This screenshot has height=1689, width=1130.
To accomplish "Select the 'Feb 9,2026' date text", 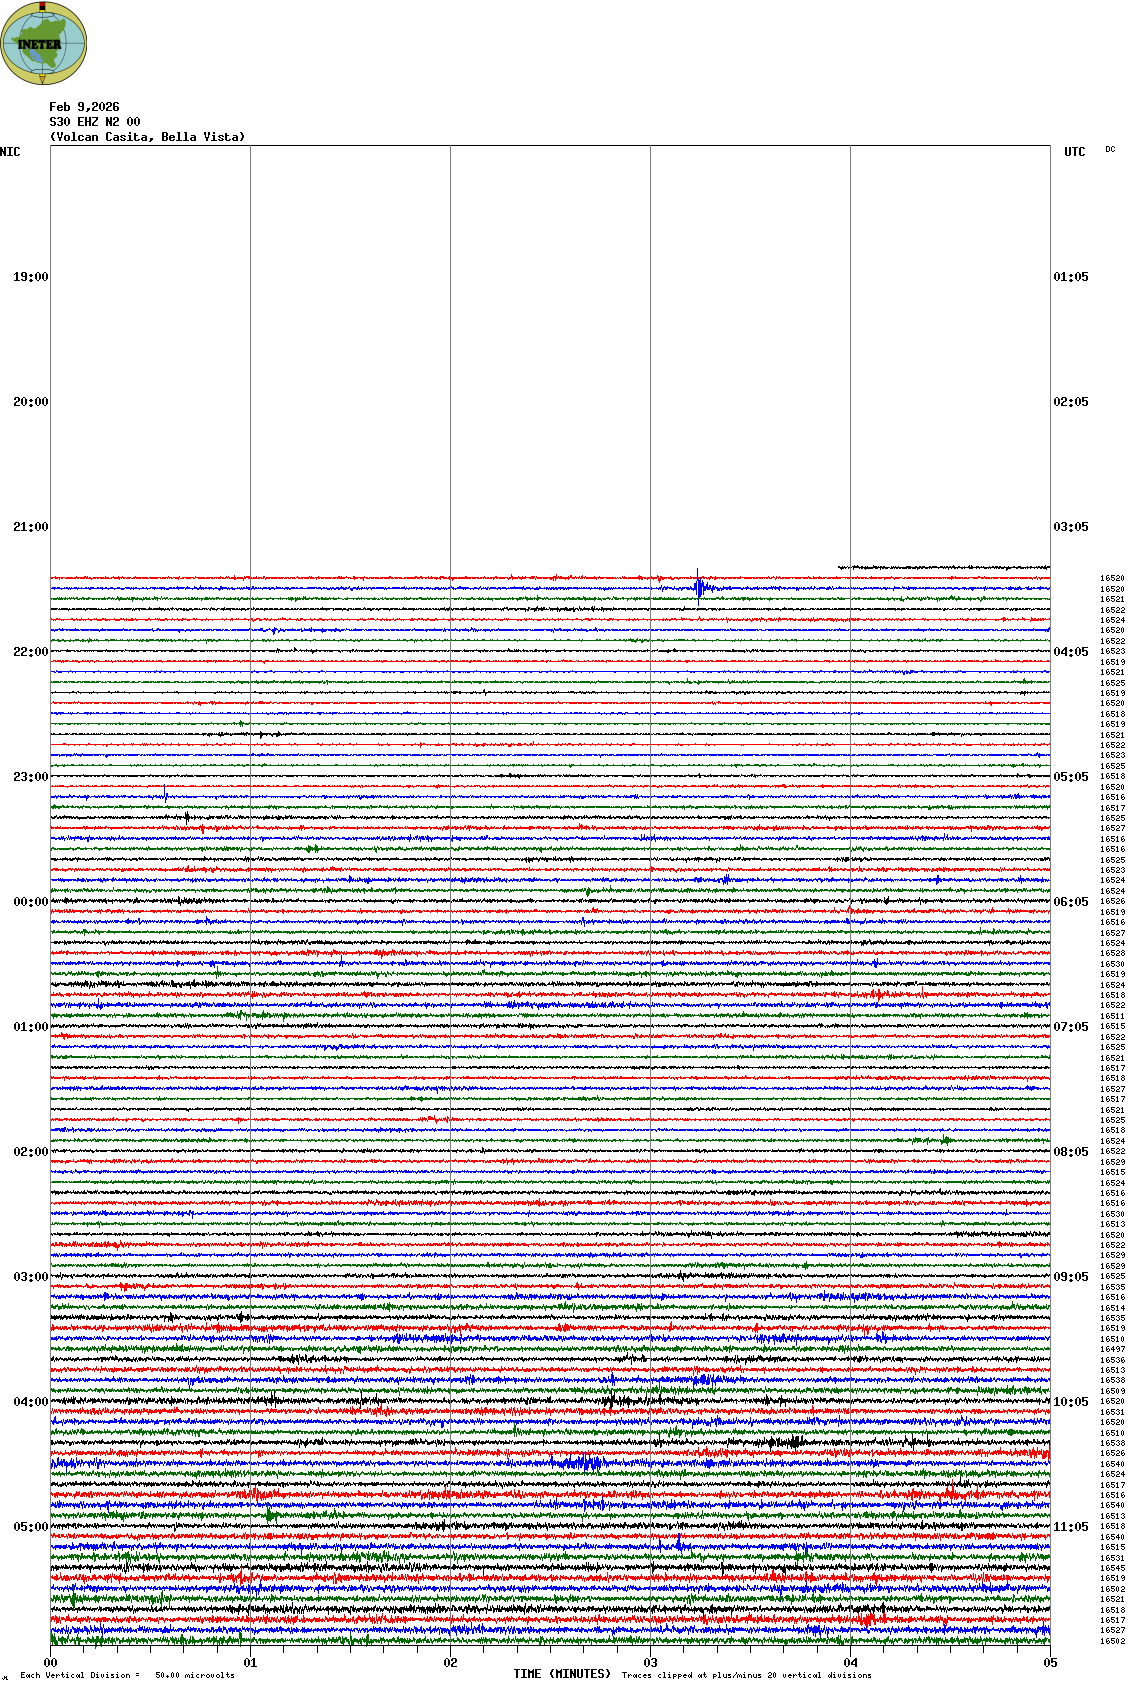I will (x=84, y=107).
